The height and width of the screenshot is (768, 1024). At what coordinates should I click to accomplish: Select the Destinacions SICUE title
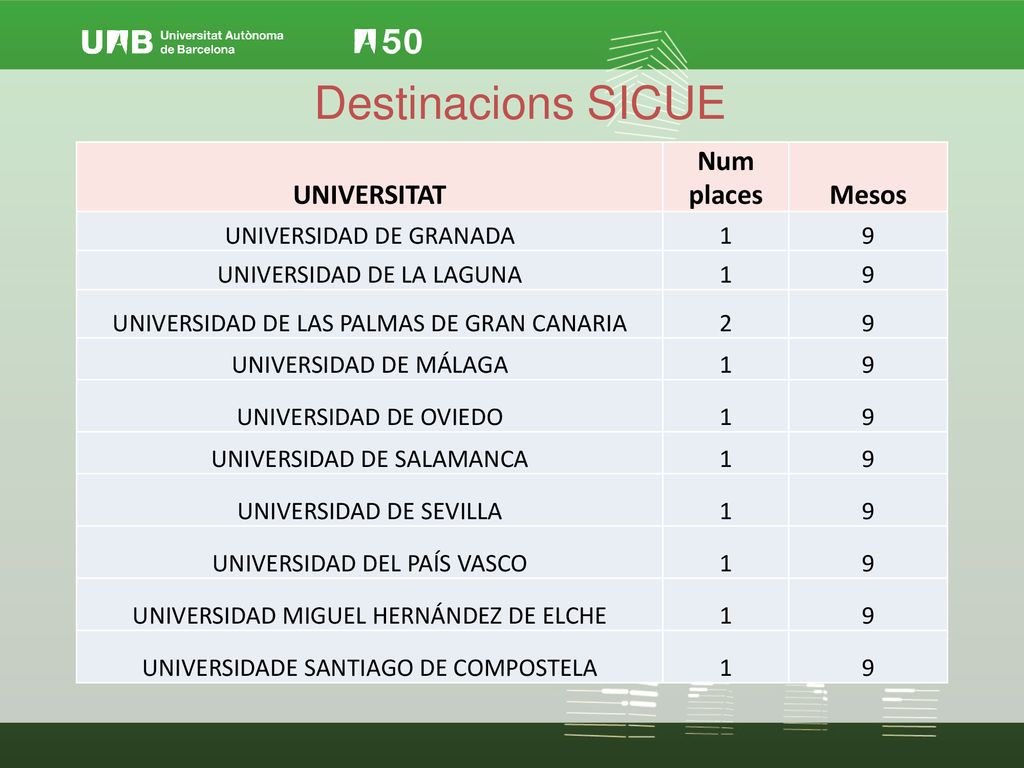pos(520,103)
